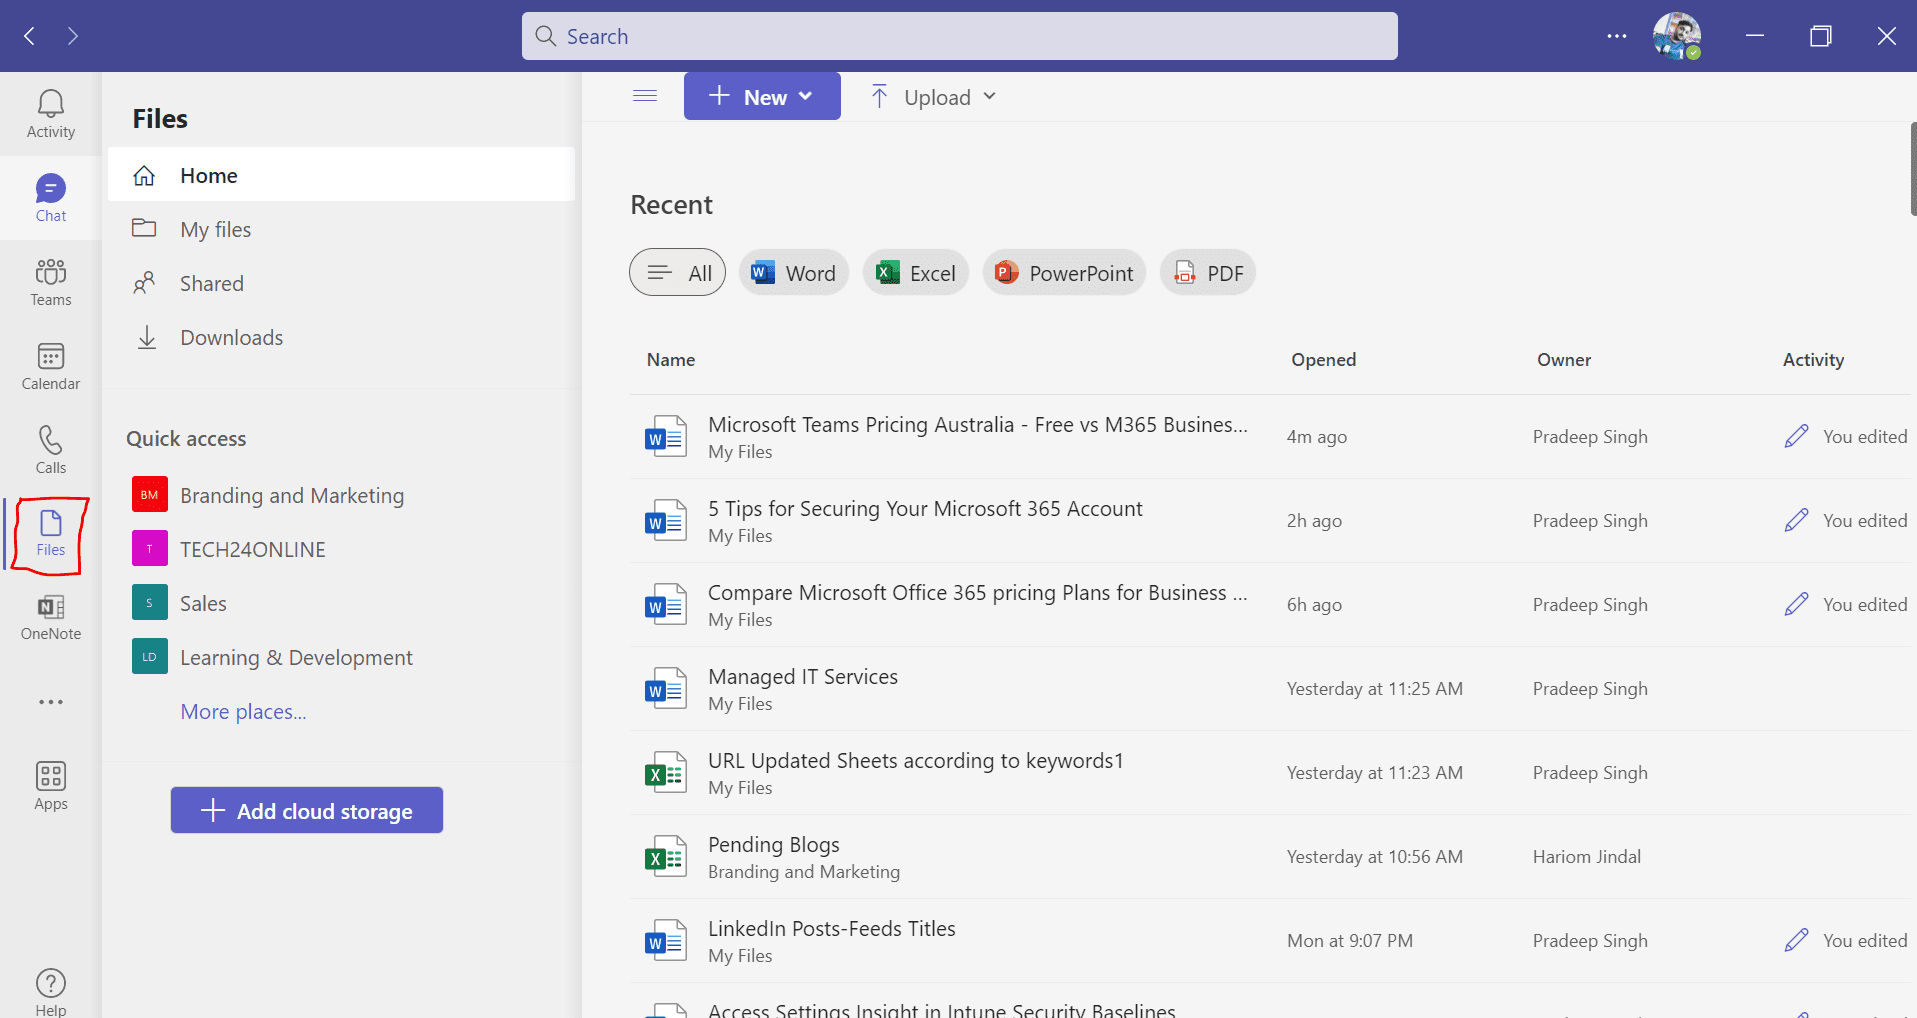This screenshot has width=1917, height=1018.
Task: Filter recent files by Word documents
Action: tap(793, 272)
